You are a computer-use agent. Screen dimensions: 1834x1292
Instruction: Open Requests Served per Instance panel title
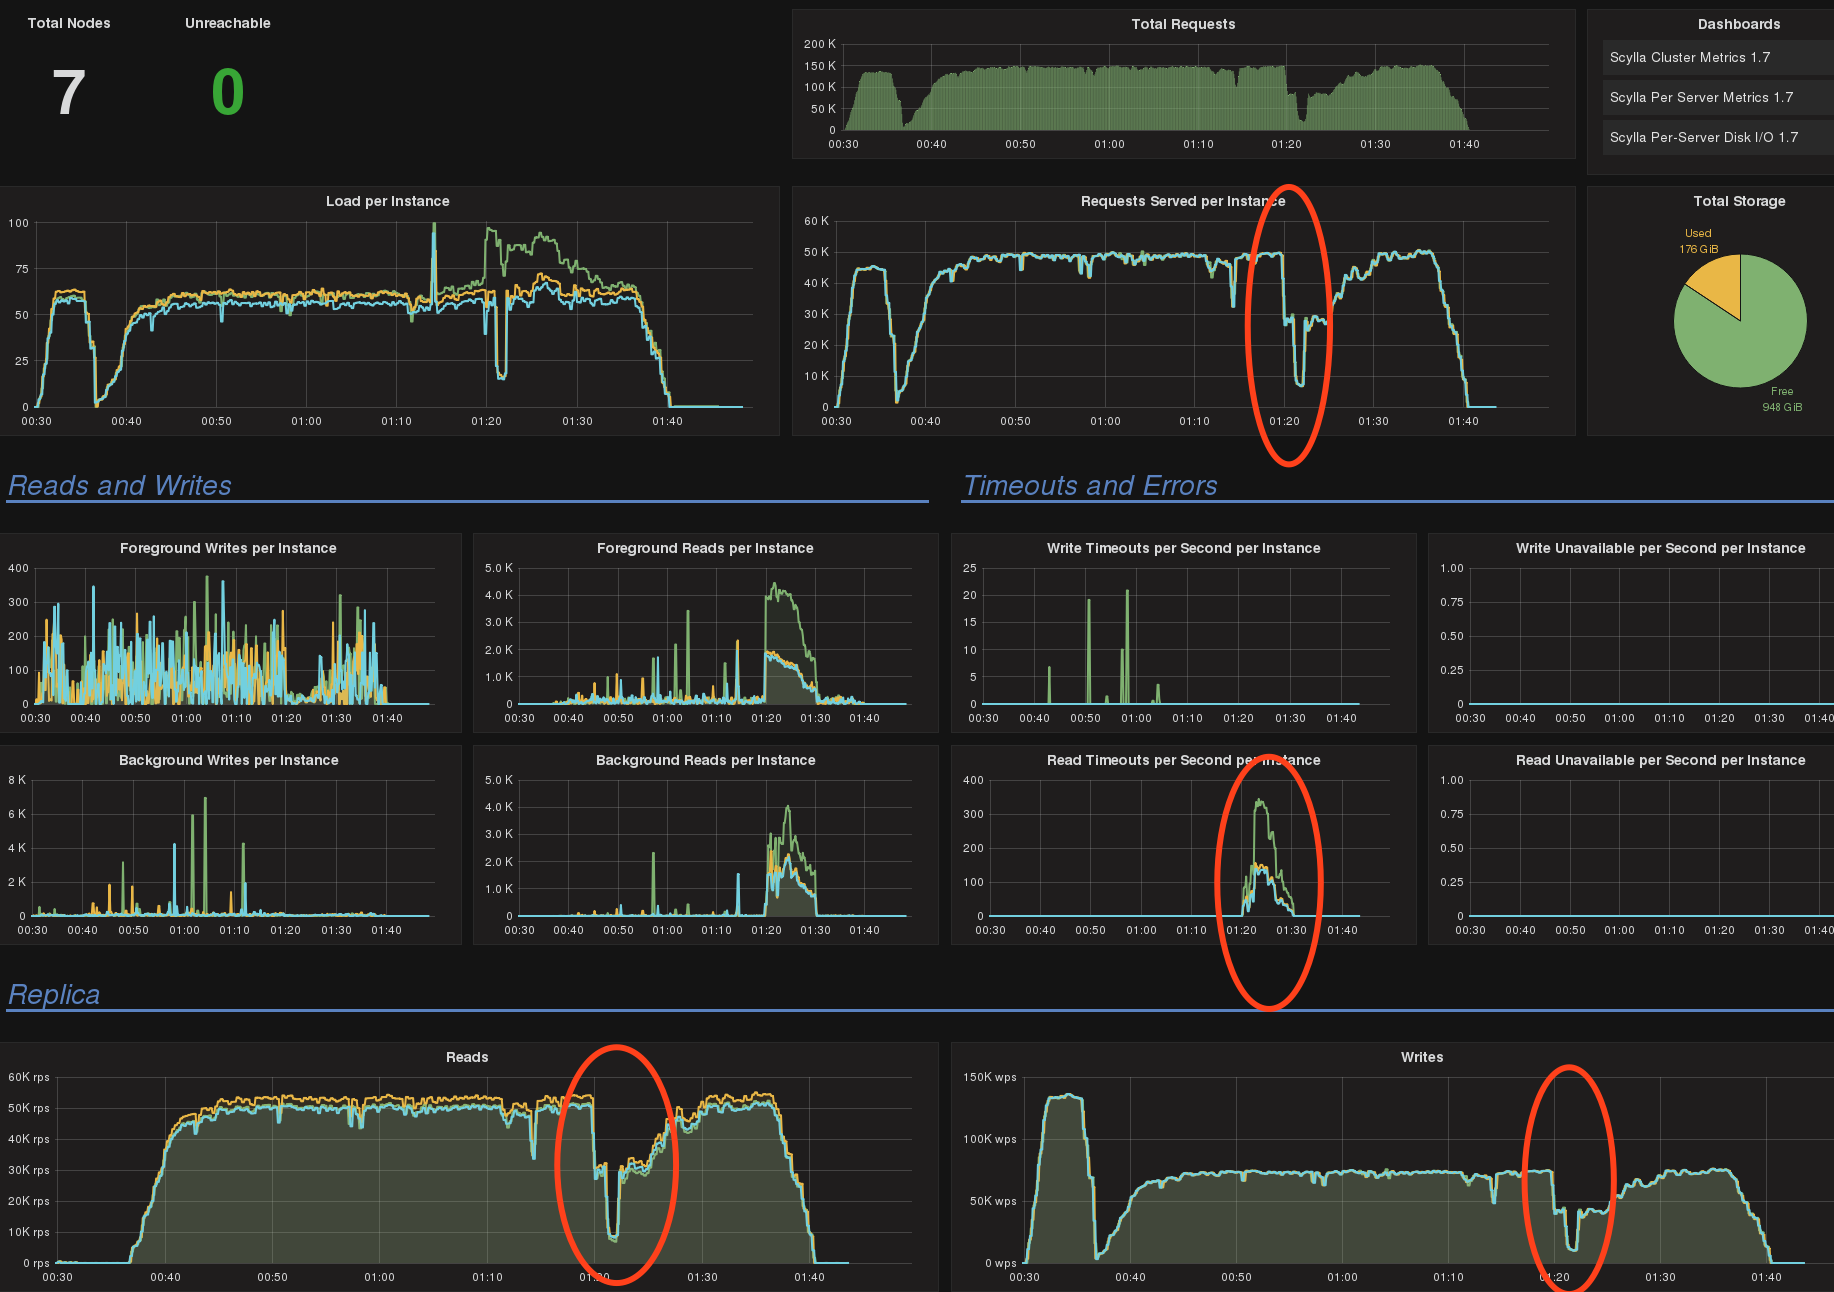[x=1183, y=201]
